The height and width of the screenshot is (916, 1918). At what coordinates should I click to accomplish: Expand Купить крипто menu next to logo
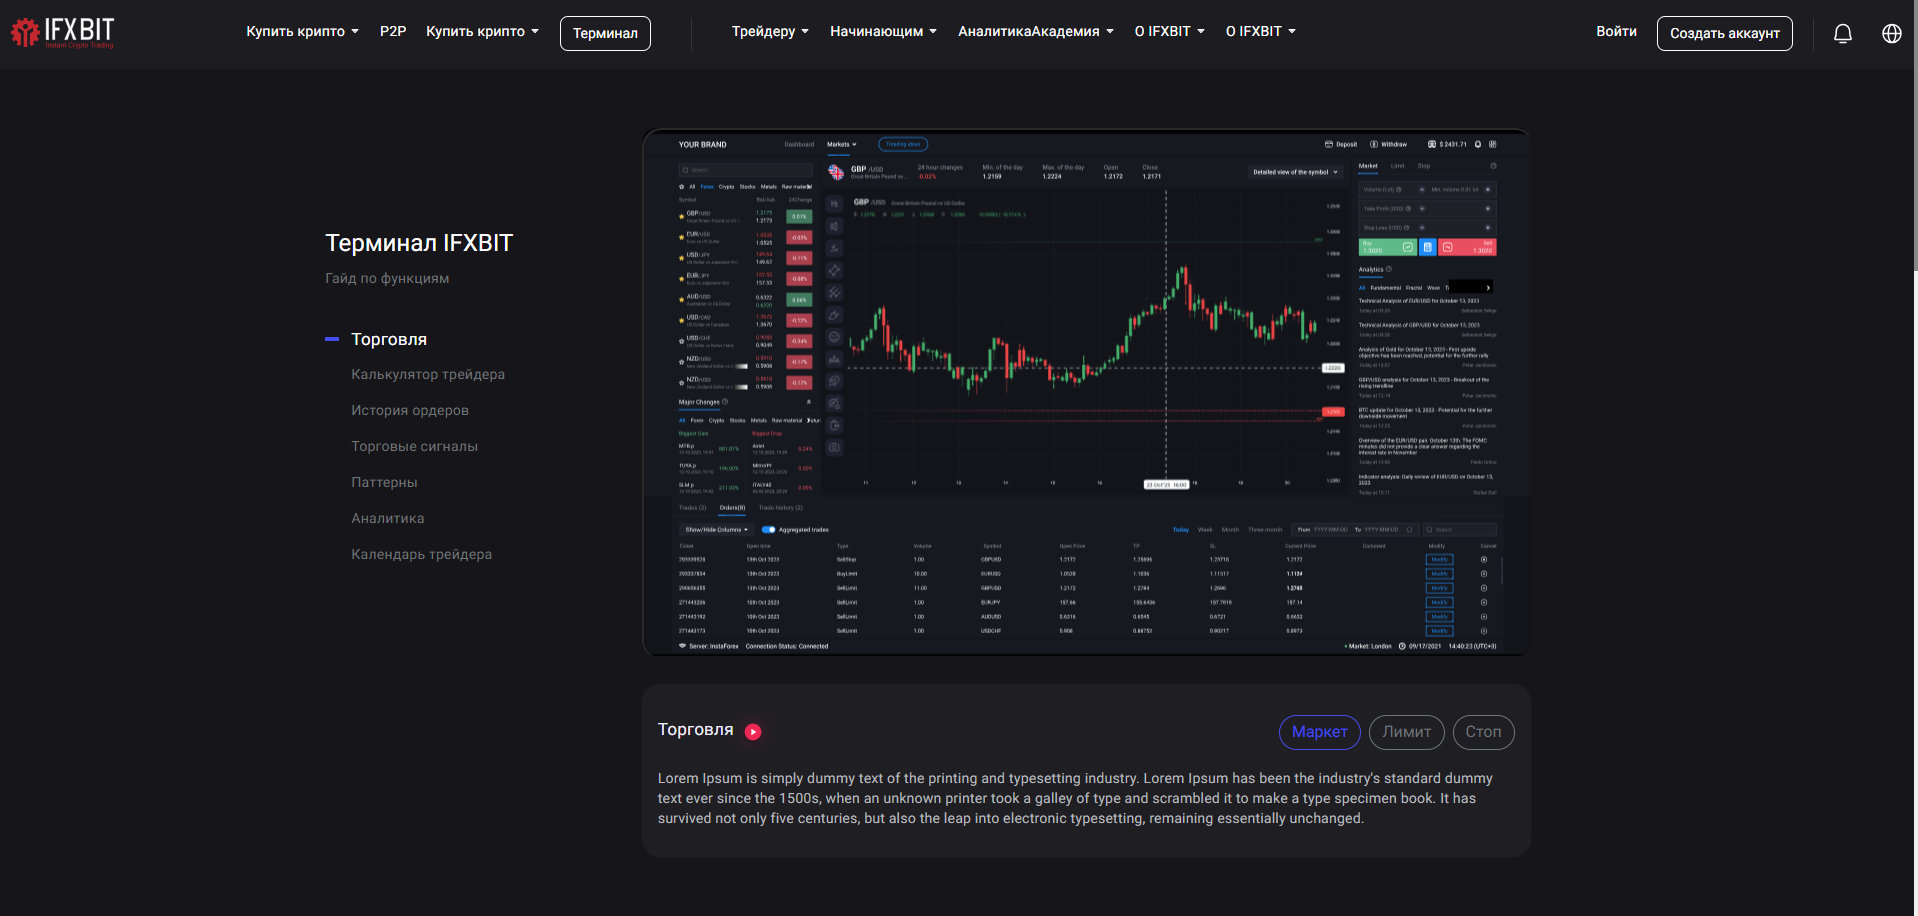(x=302, y=32)
